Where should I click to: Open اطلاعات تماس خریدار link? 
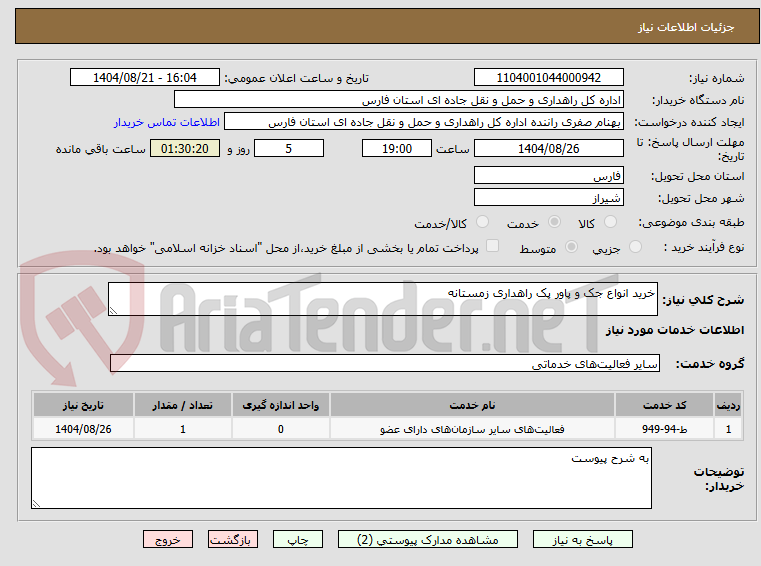(167, 122)
